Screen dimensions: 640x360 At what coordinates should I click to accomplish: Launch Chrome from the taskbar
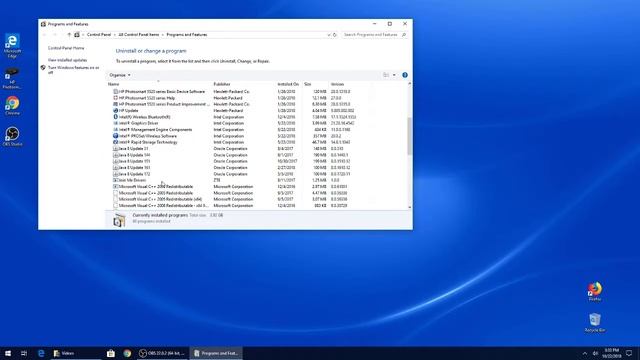coord(127,353)
